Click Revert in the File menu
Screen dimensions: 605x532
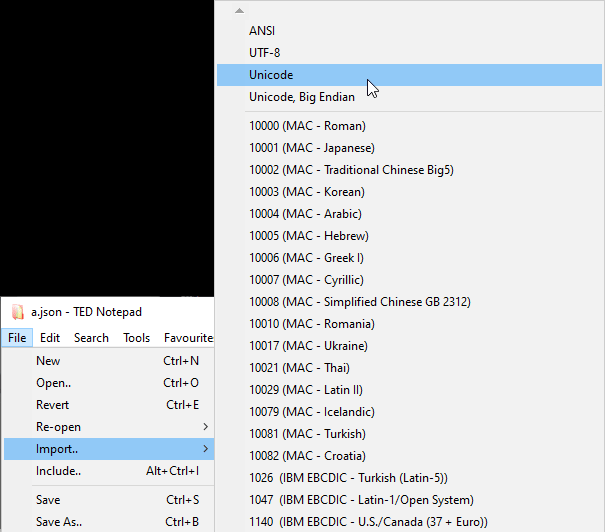tap(53, 405)
